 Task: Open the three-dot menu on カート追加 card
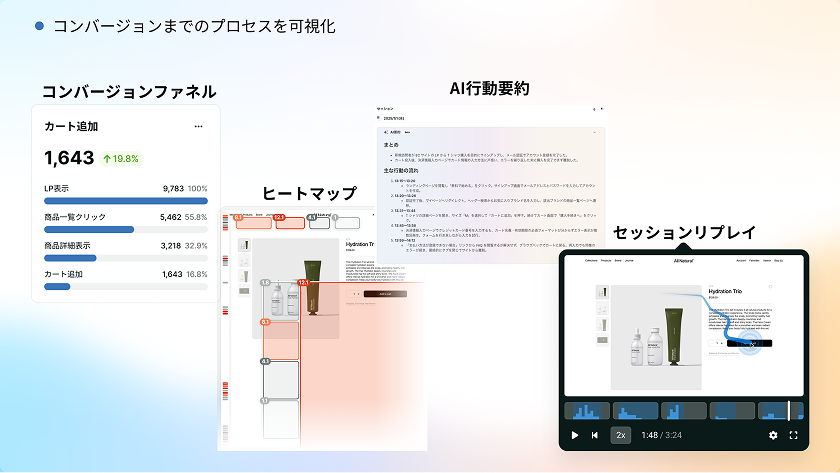[x=198, y=127]
